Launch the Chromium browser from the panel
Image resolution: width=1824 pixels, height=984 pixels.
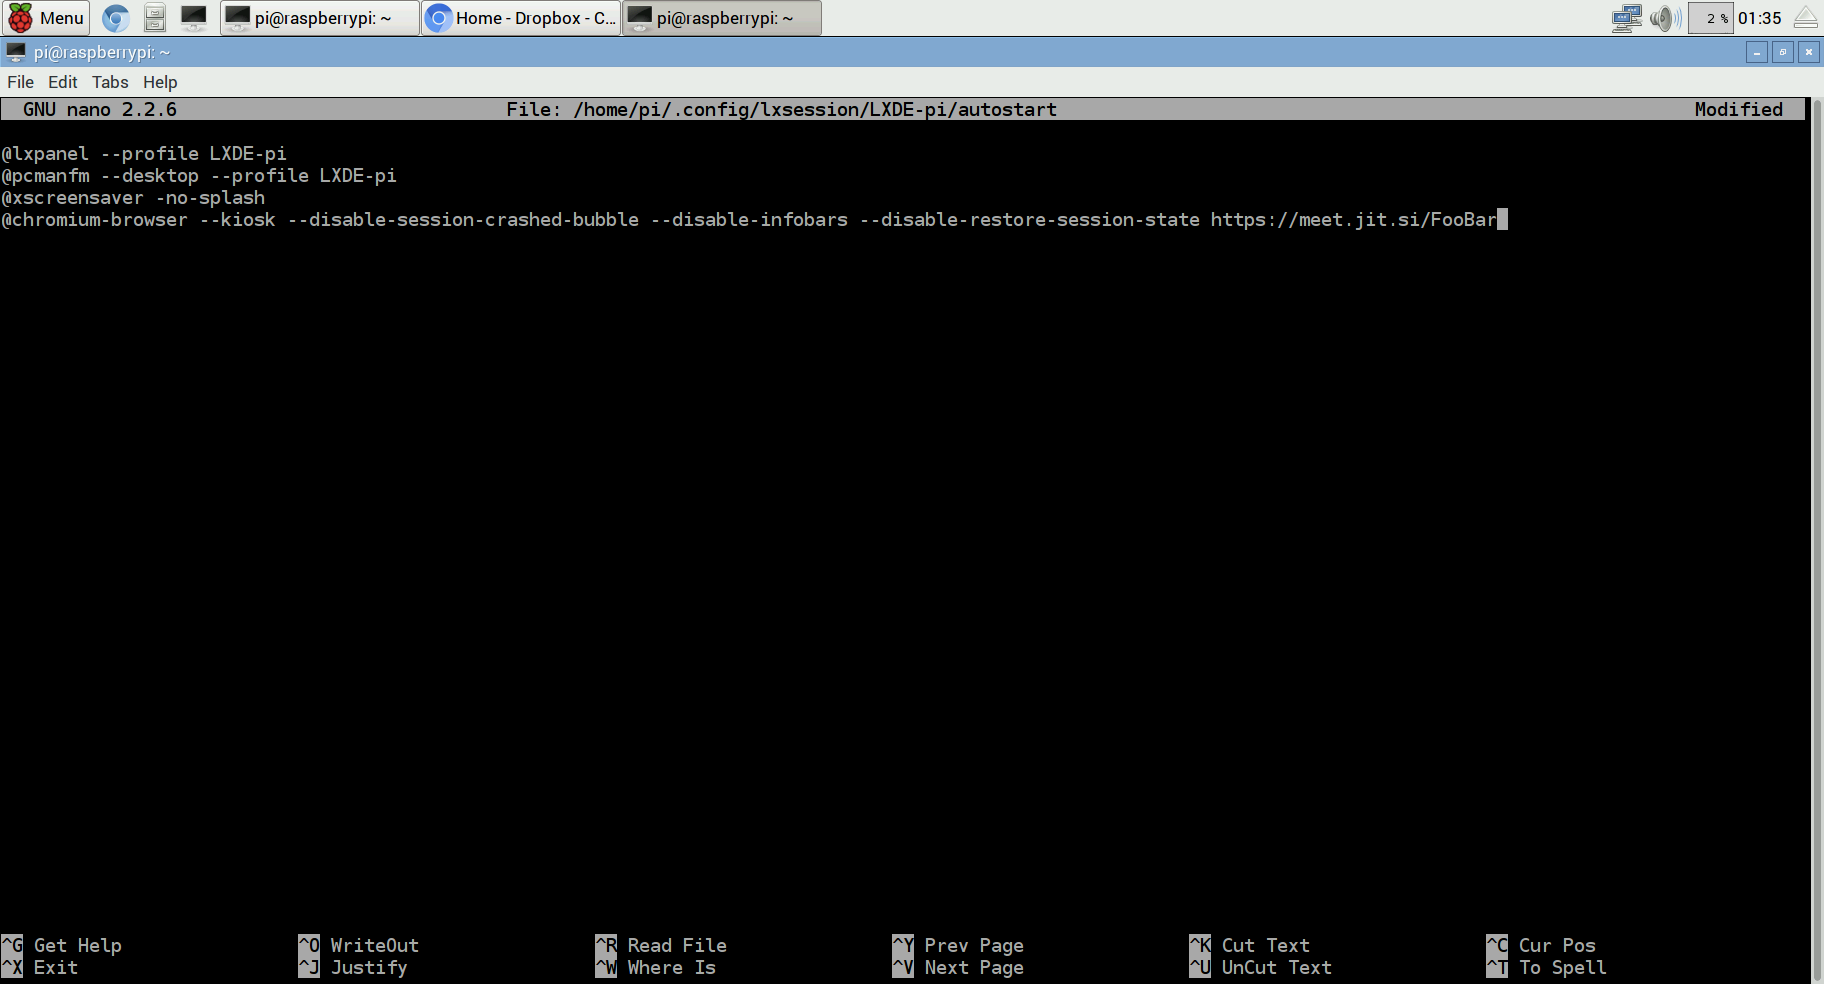(116, 18)
